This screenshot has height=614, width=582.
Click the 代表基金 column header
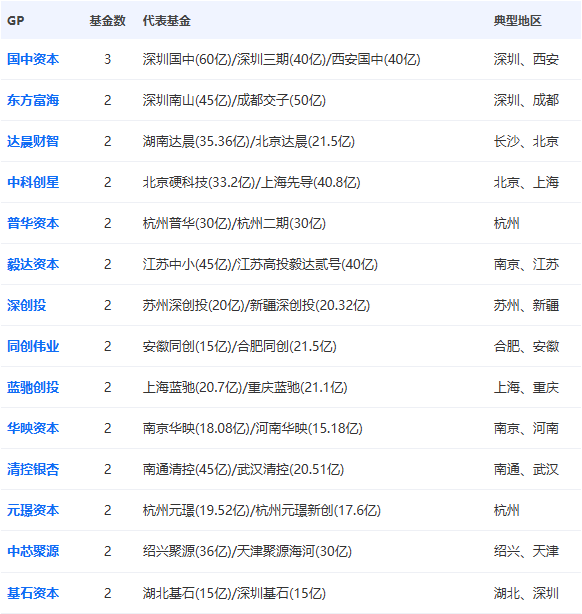166,21
